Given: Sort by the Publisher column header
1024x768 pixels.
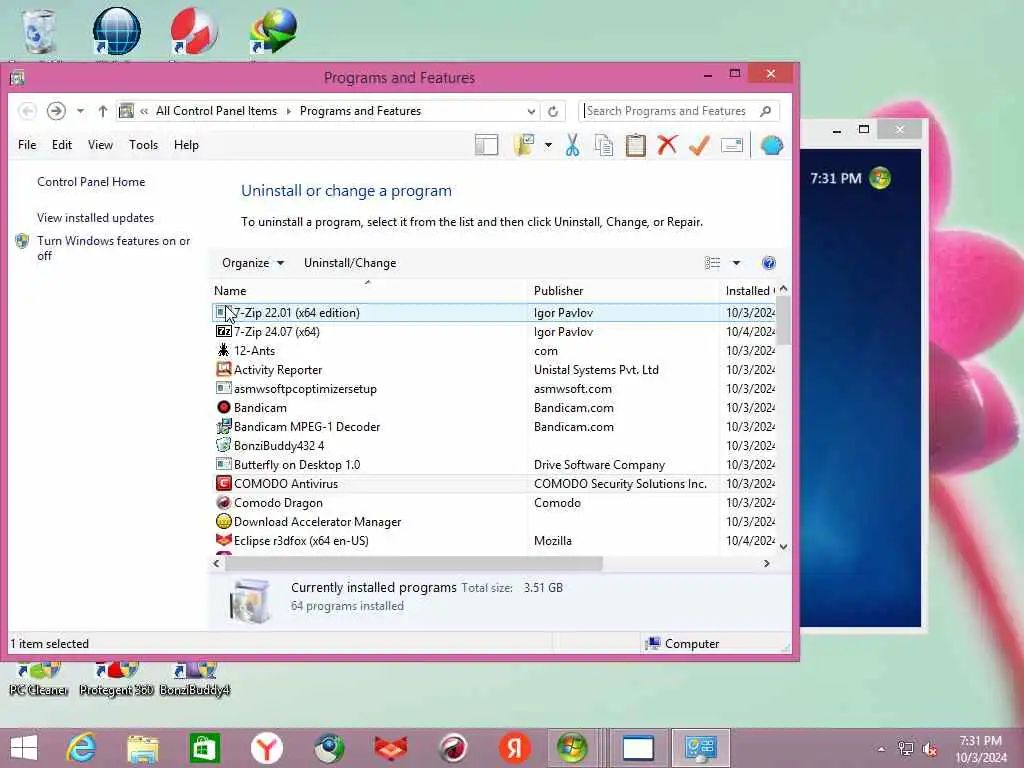Looking at the screenshot, I should click(622, 291).
